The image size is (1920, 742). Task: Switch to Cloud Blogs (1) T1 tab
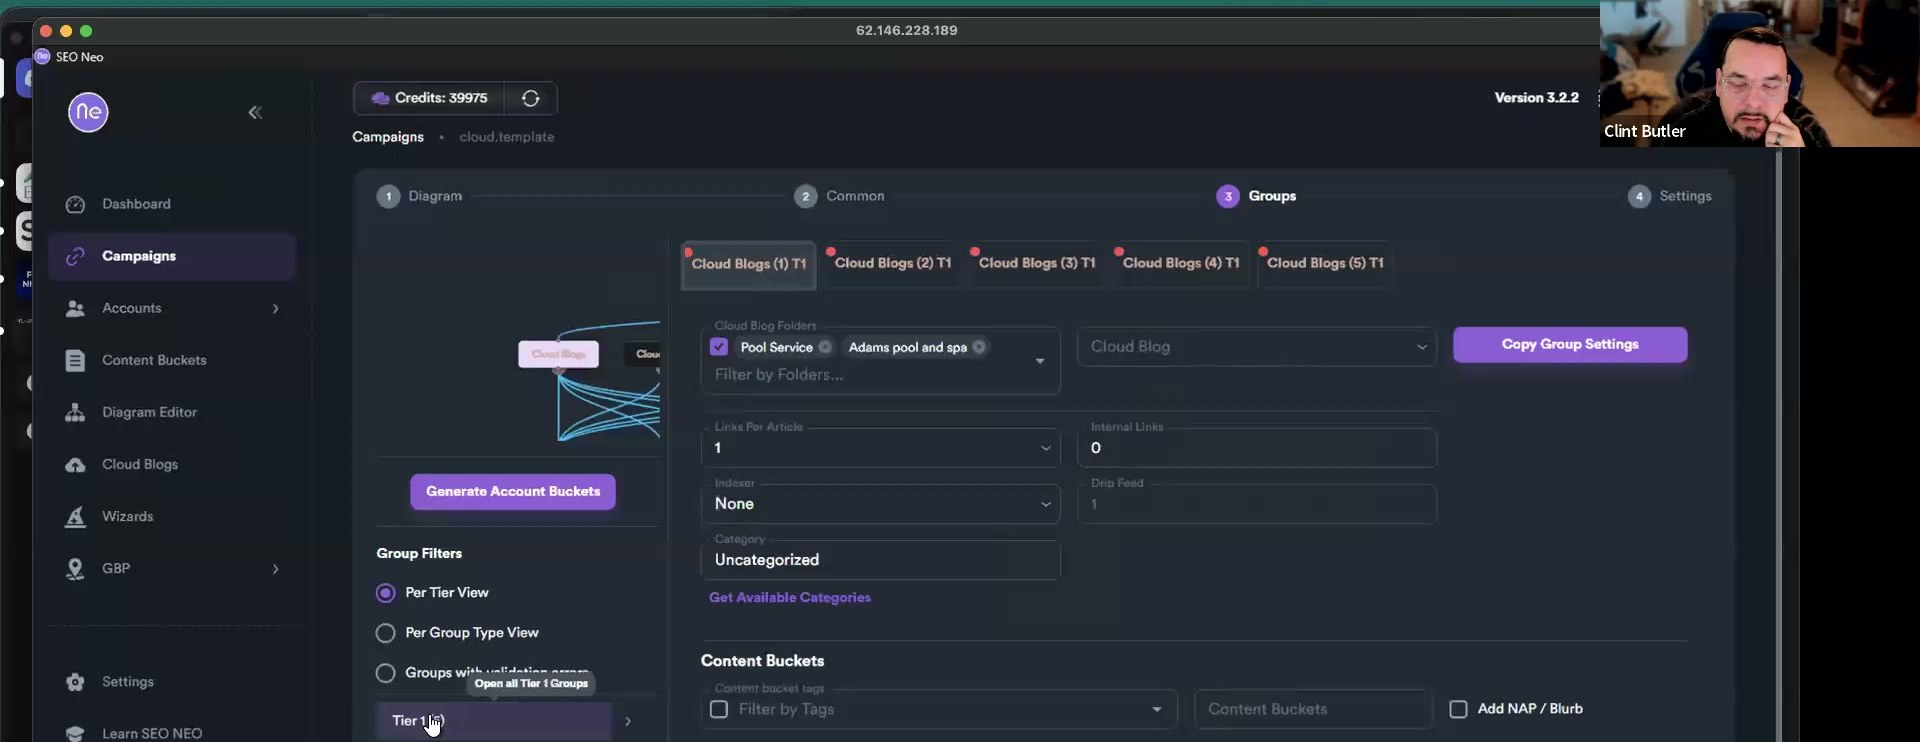click(x=749, y=264)
